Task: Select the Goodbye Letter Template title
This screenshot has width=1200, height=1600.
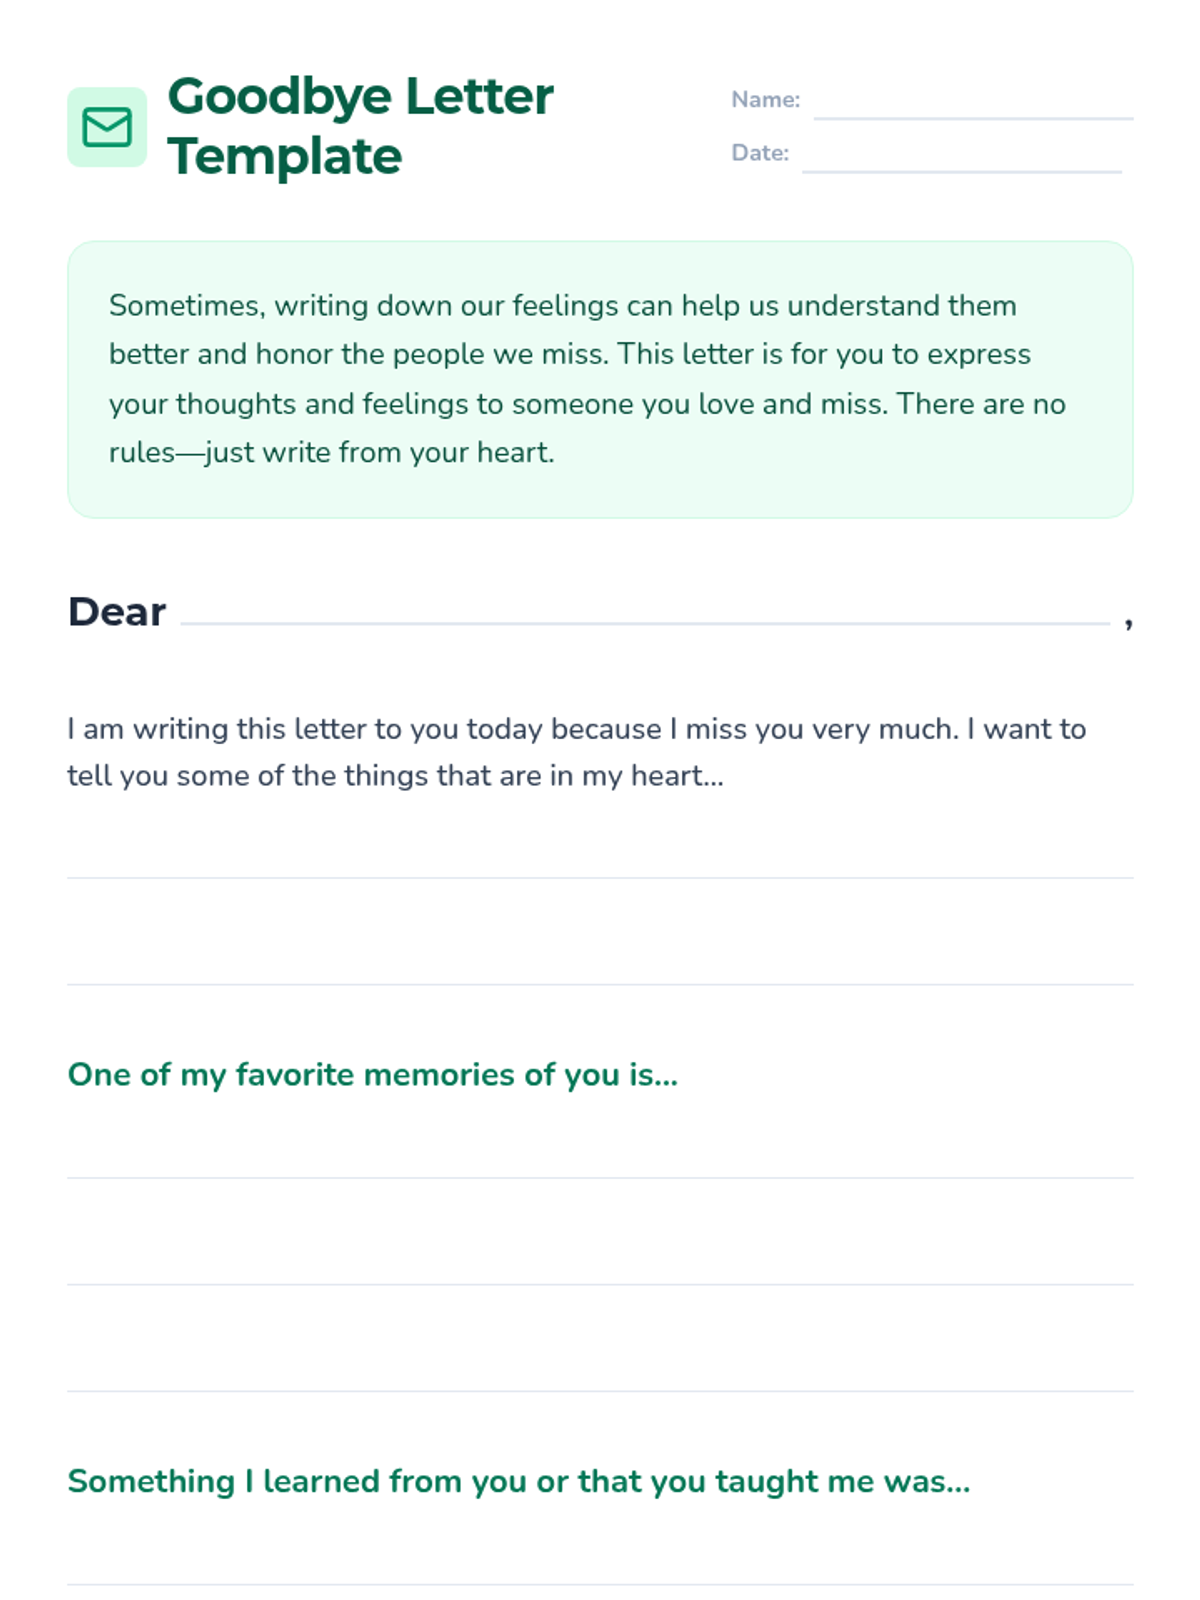Action: coord(360,126)
